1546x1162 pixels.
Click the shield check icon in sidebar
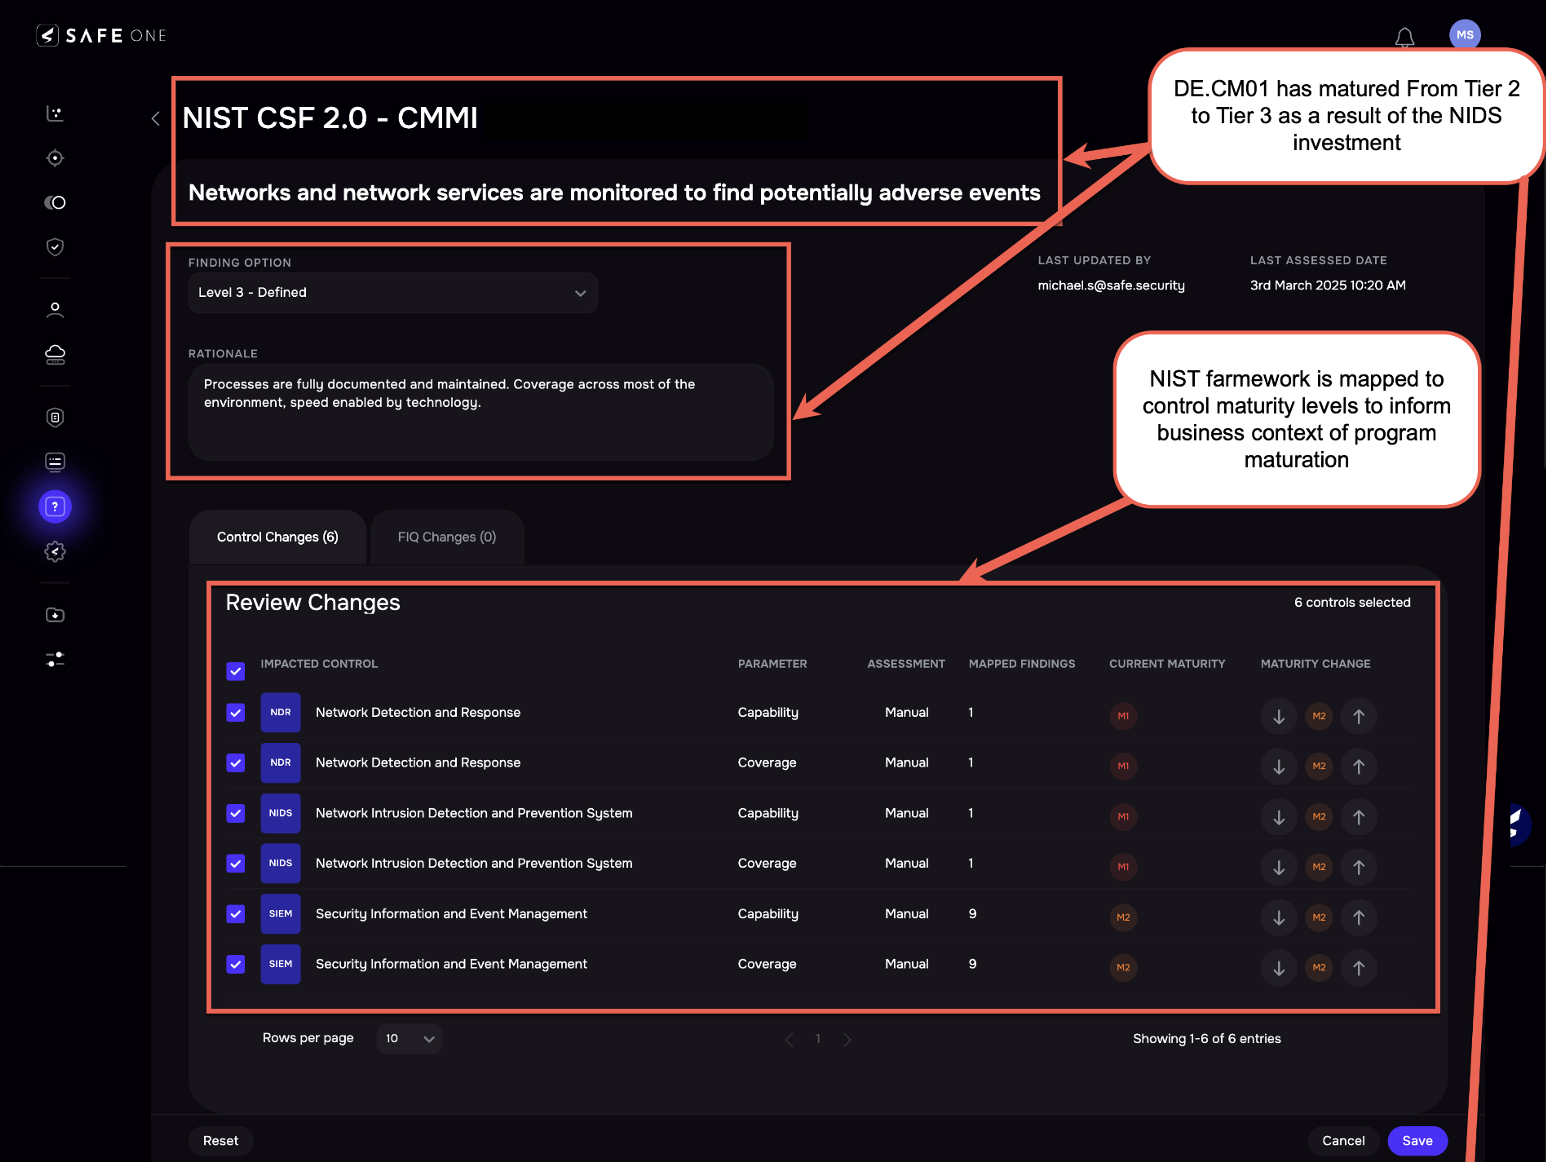coord(55,246)
